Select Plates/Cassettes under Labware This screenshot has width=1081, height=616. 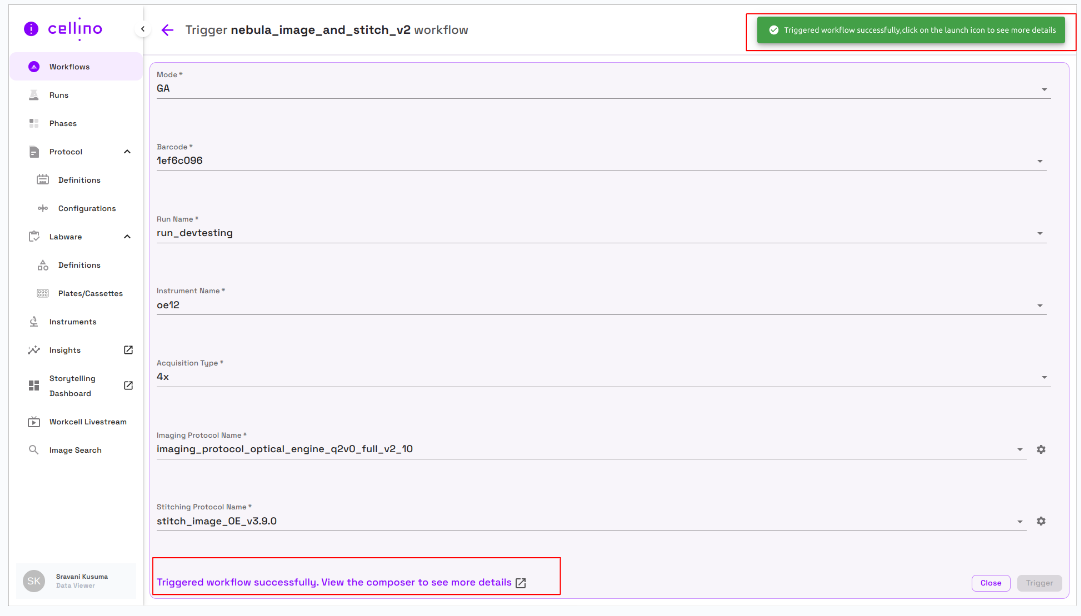(90, 293)
